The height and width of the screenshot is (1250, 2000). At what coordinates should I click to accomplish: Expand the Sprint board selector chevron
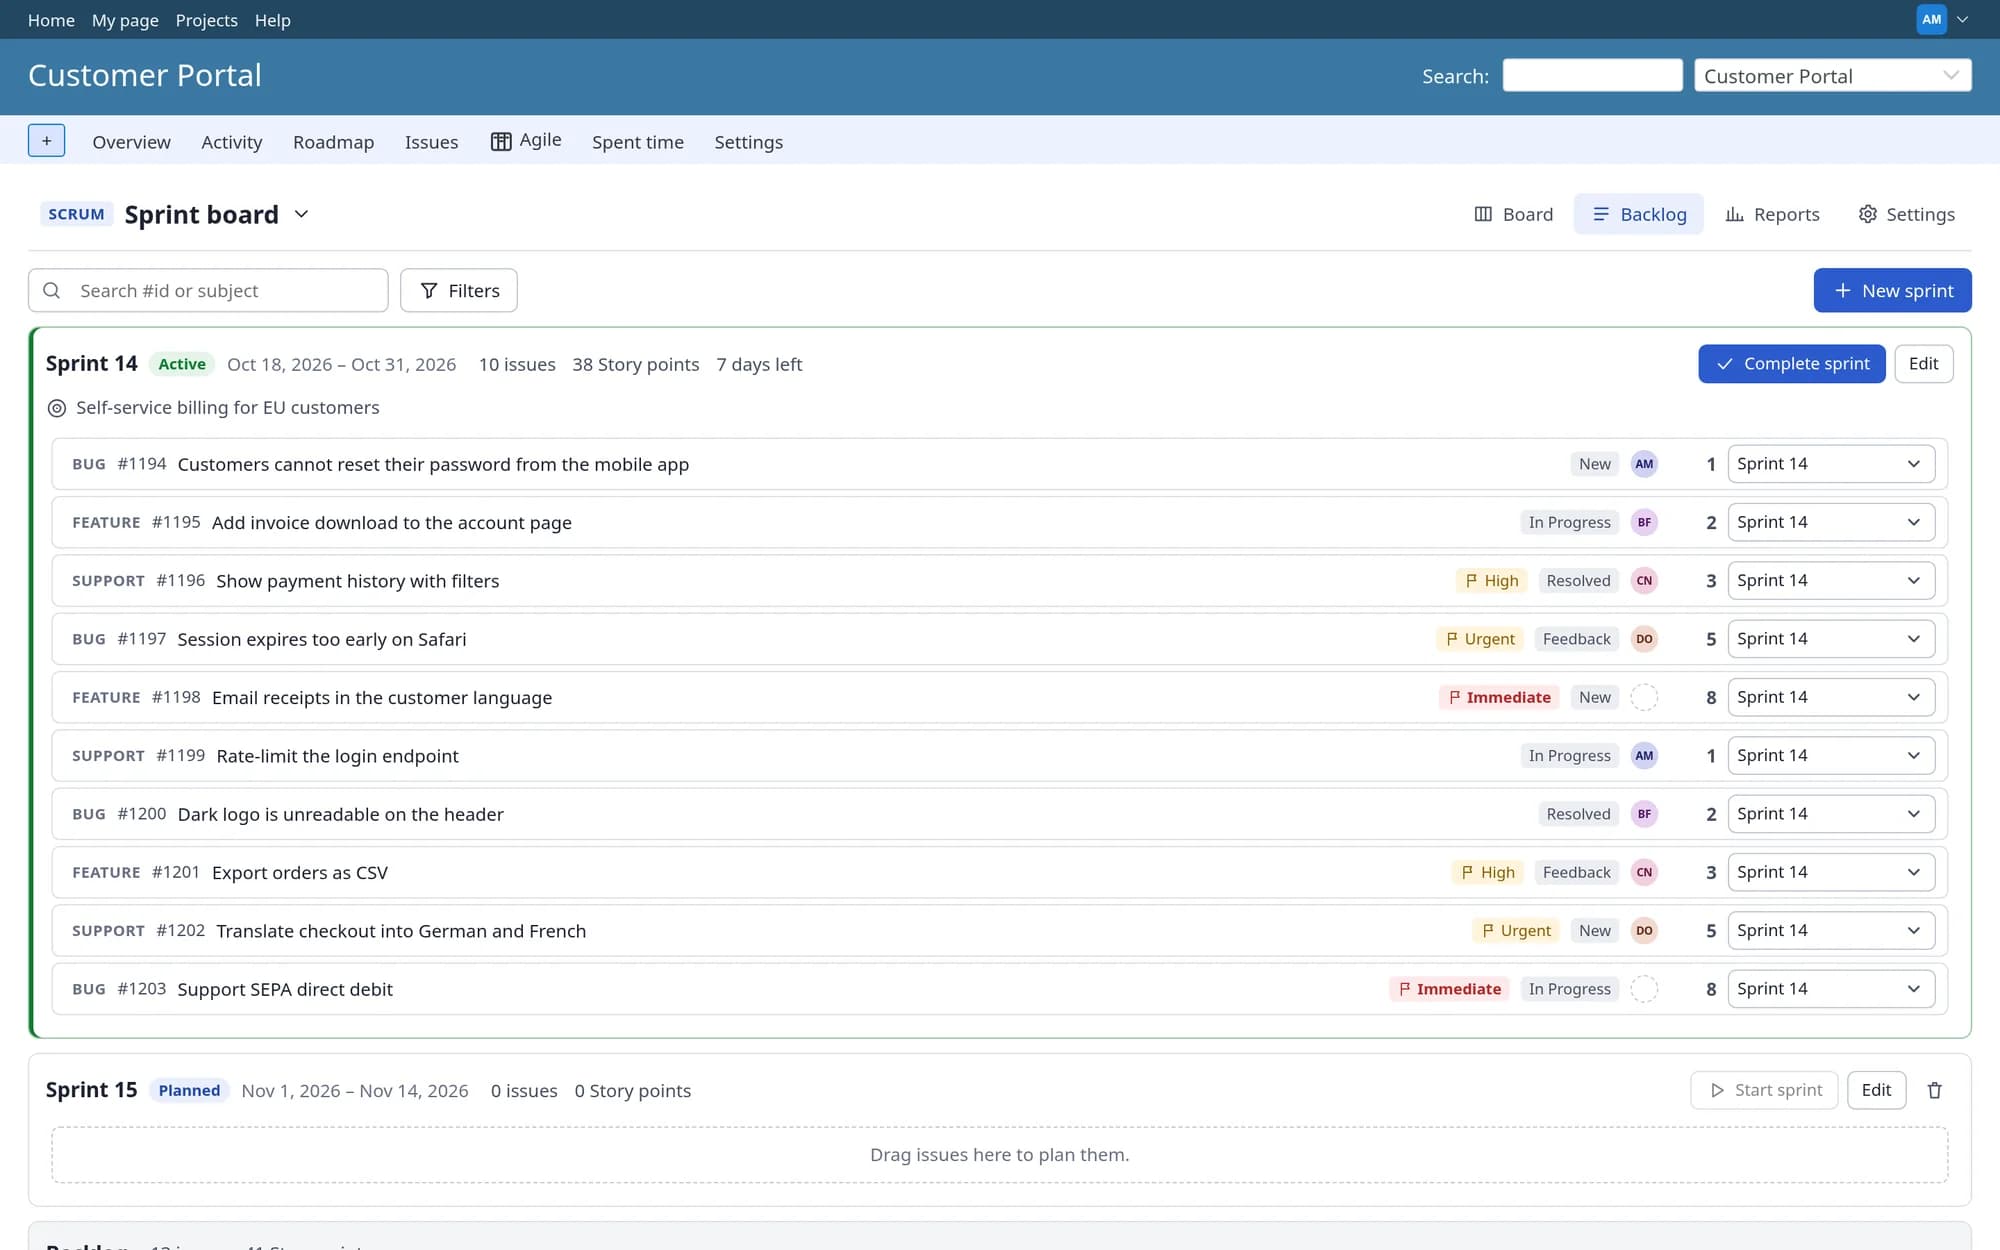pyautogui.click(x=301, y=214)
